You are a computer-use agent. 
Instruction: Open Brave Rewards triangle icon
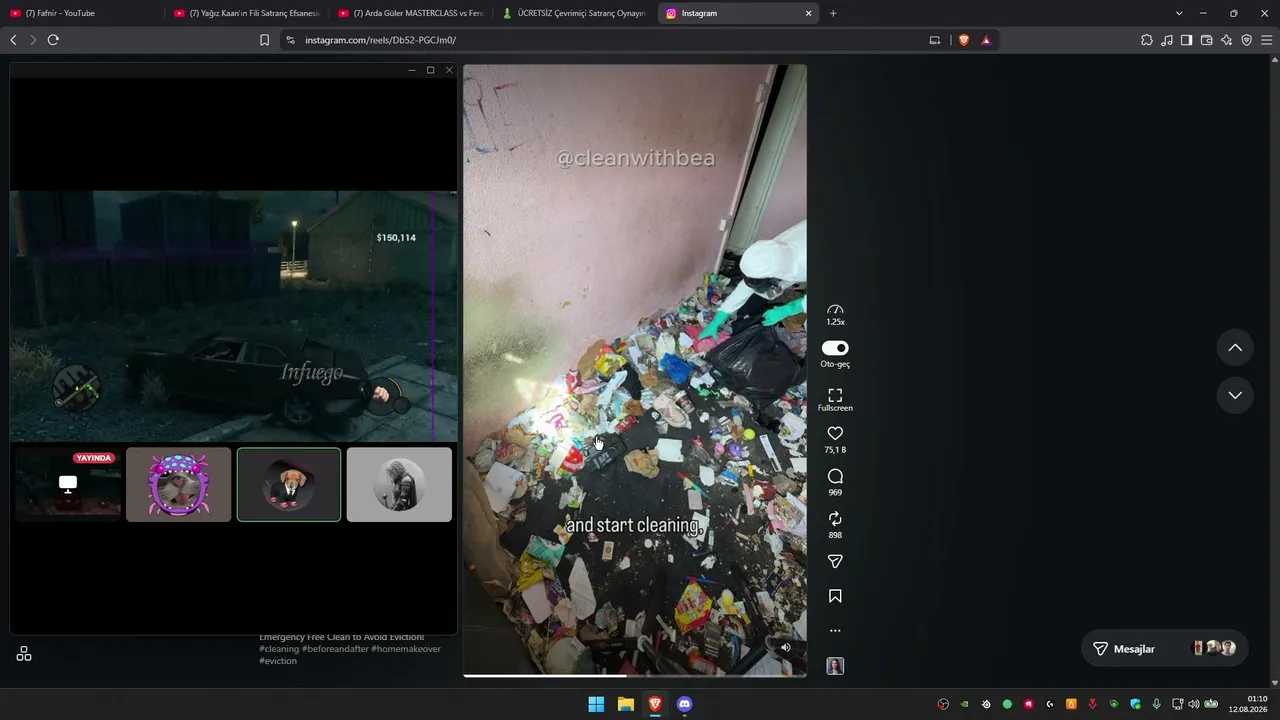pos(986,40)
